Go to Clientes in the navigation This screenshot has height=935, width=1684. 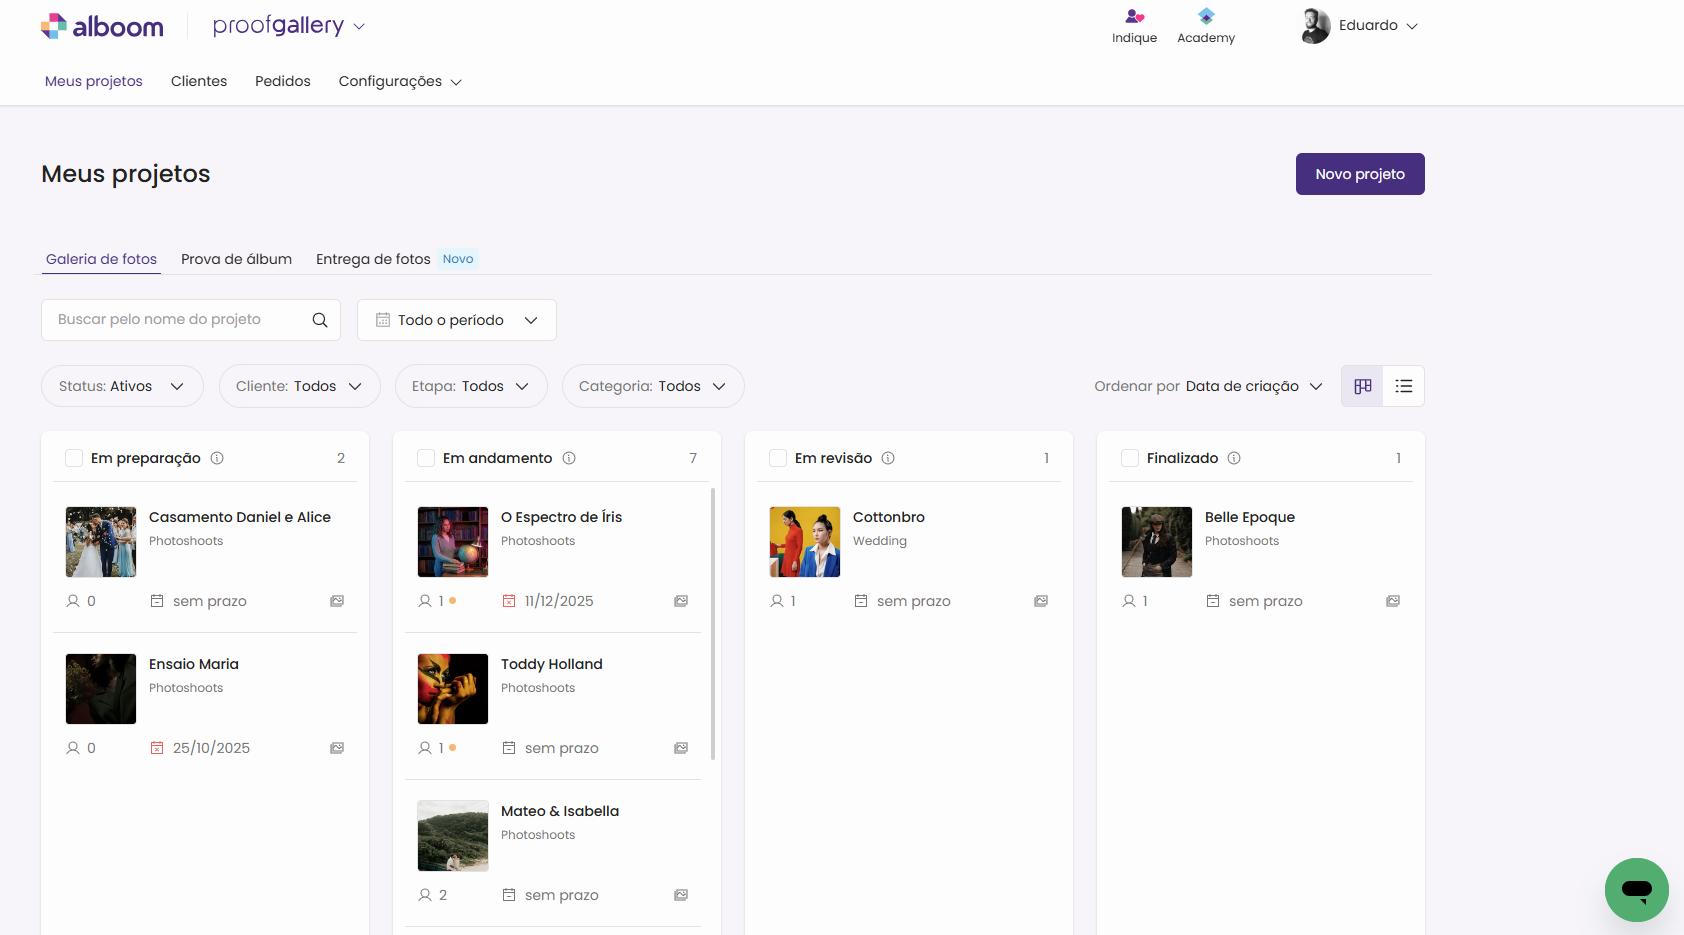tap(199, 81)
